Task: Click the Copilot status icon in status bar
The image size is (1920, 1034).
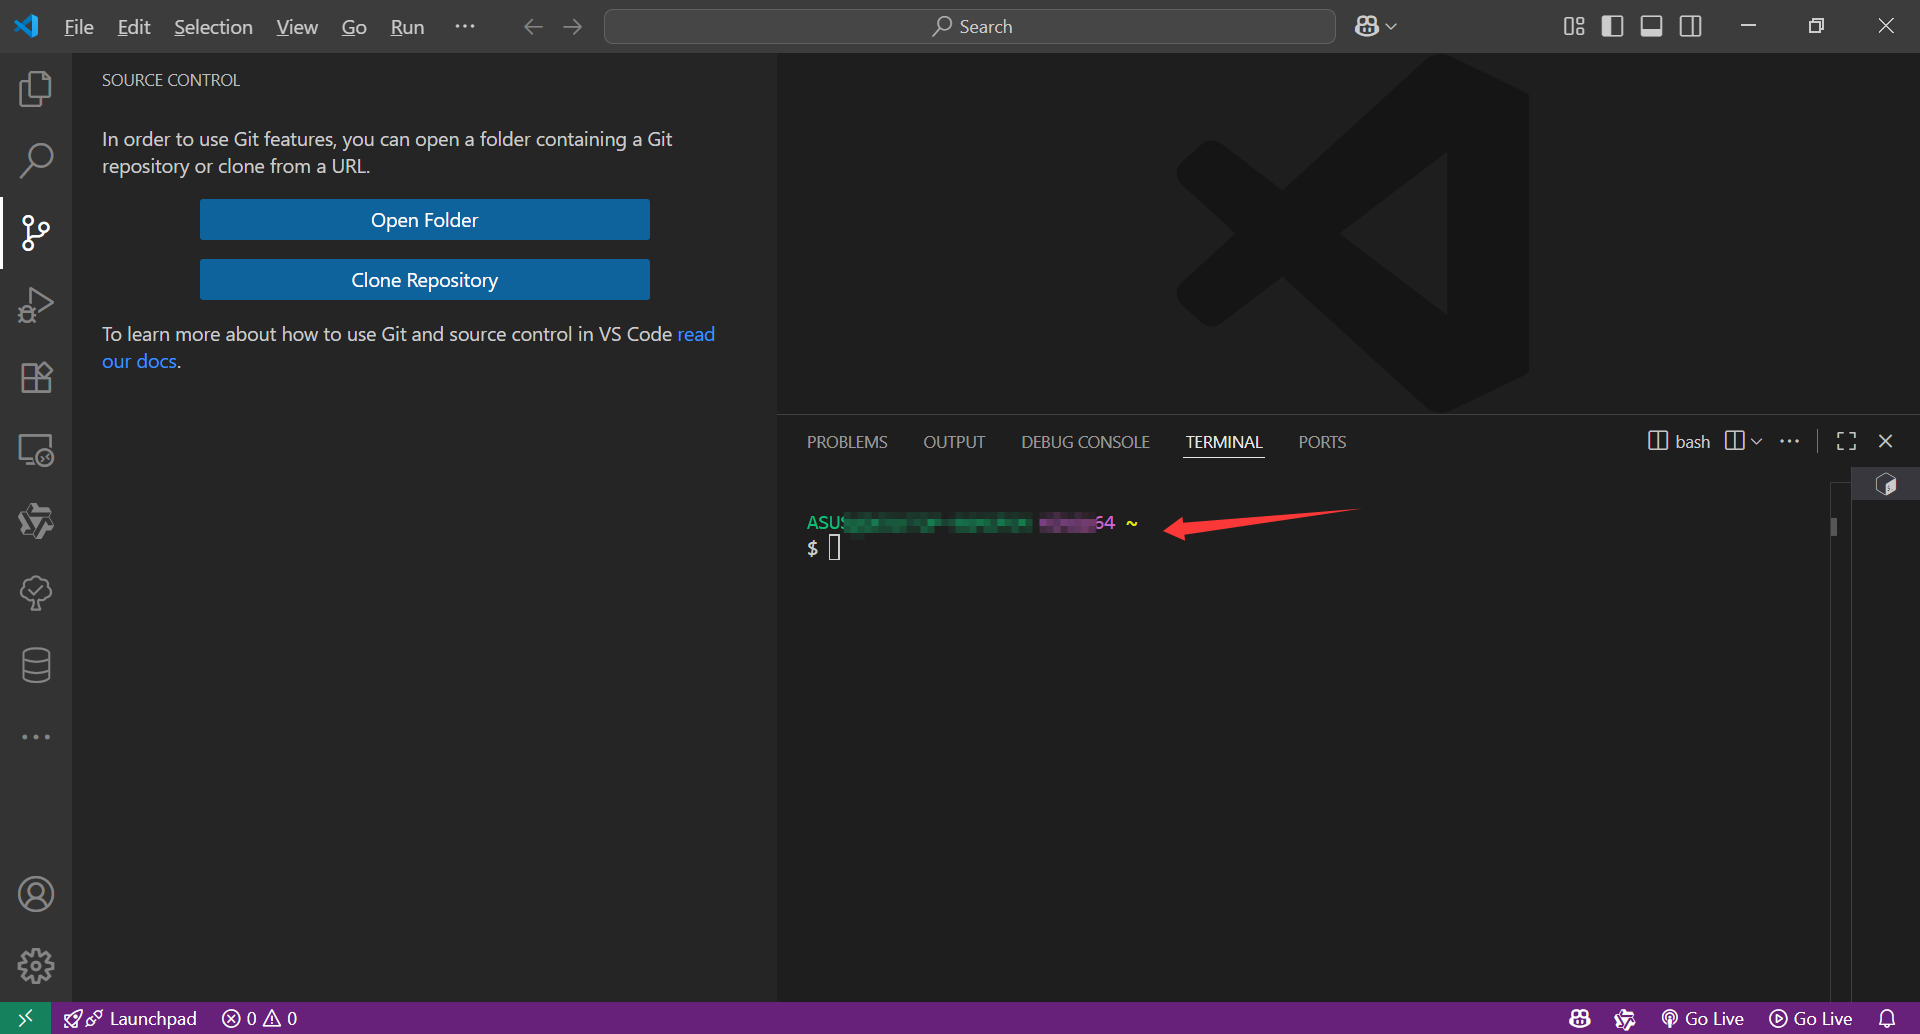Action: coord(1580,1018)
